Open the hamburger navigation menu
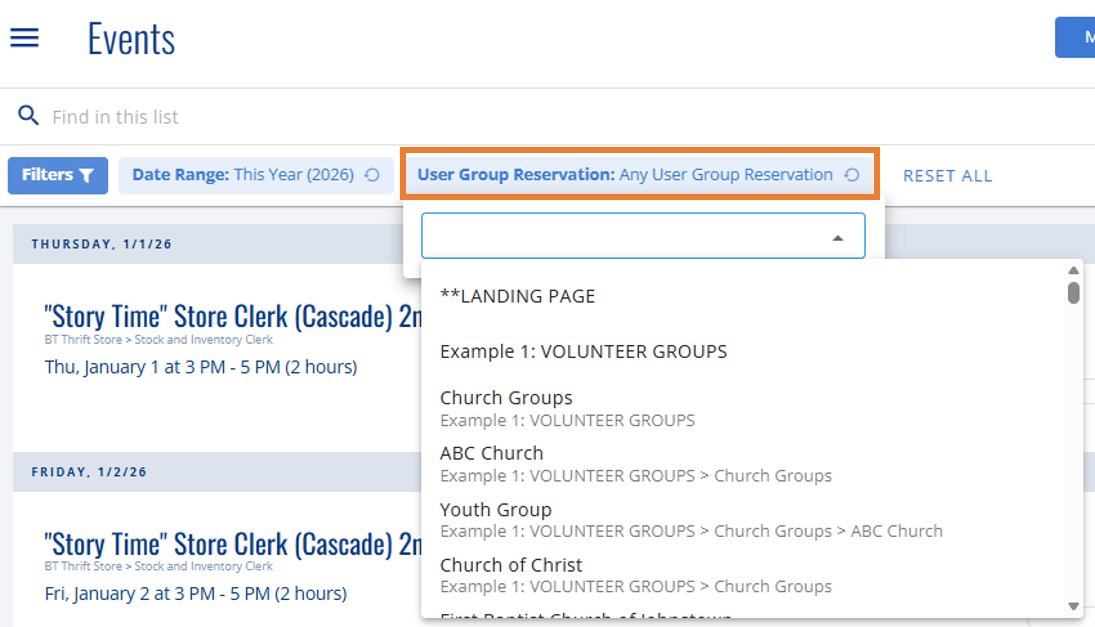The image size is (1095, 627). 24,38
